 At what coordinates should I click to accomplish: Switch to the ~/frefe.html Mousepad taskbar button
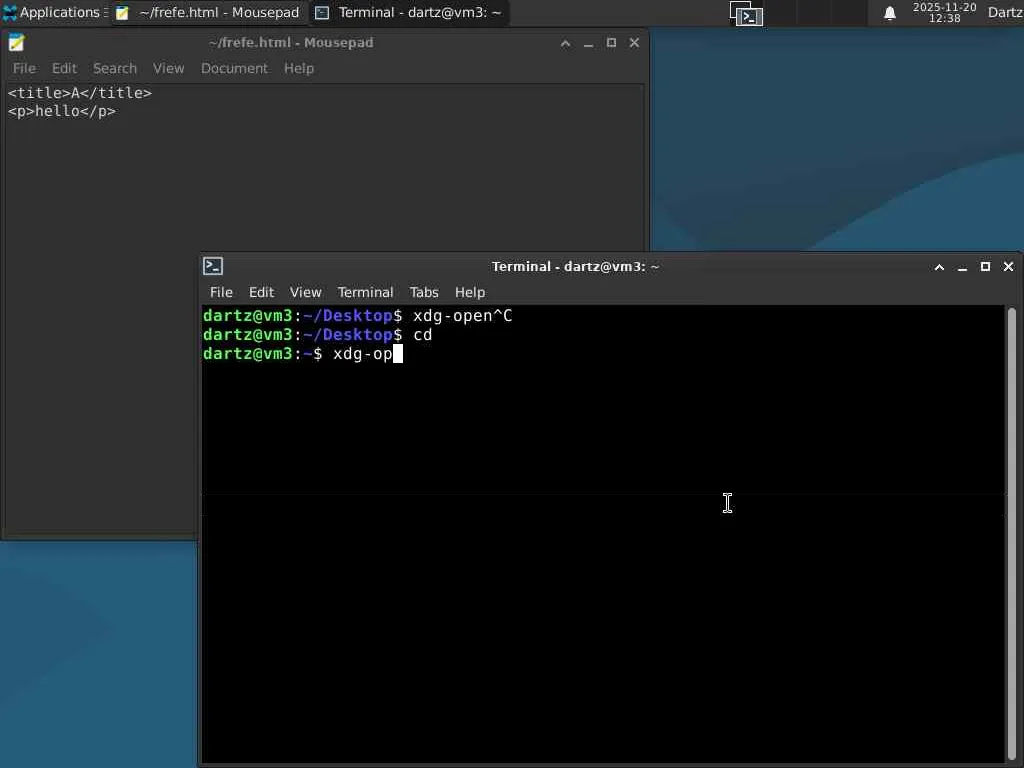click(208, 12)
